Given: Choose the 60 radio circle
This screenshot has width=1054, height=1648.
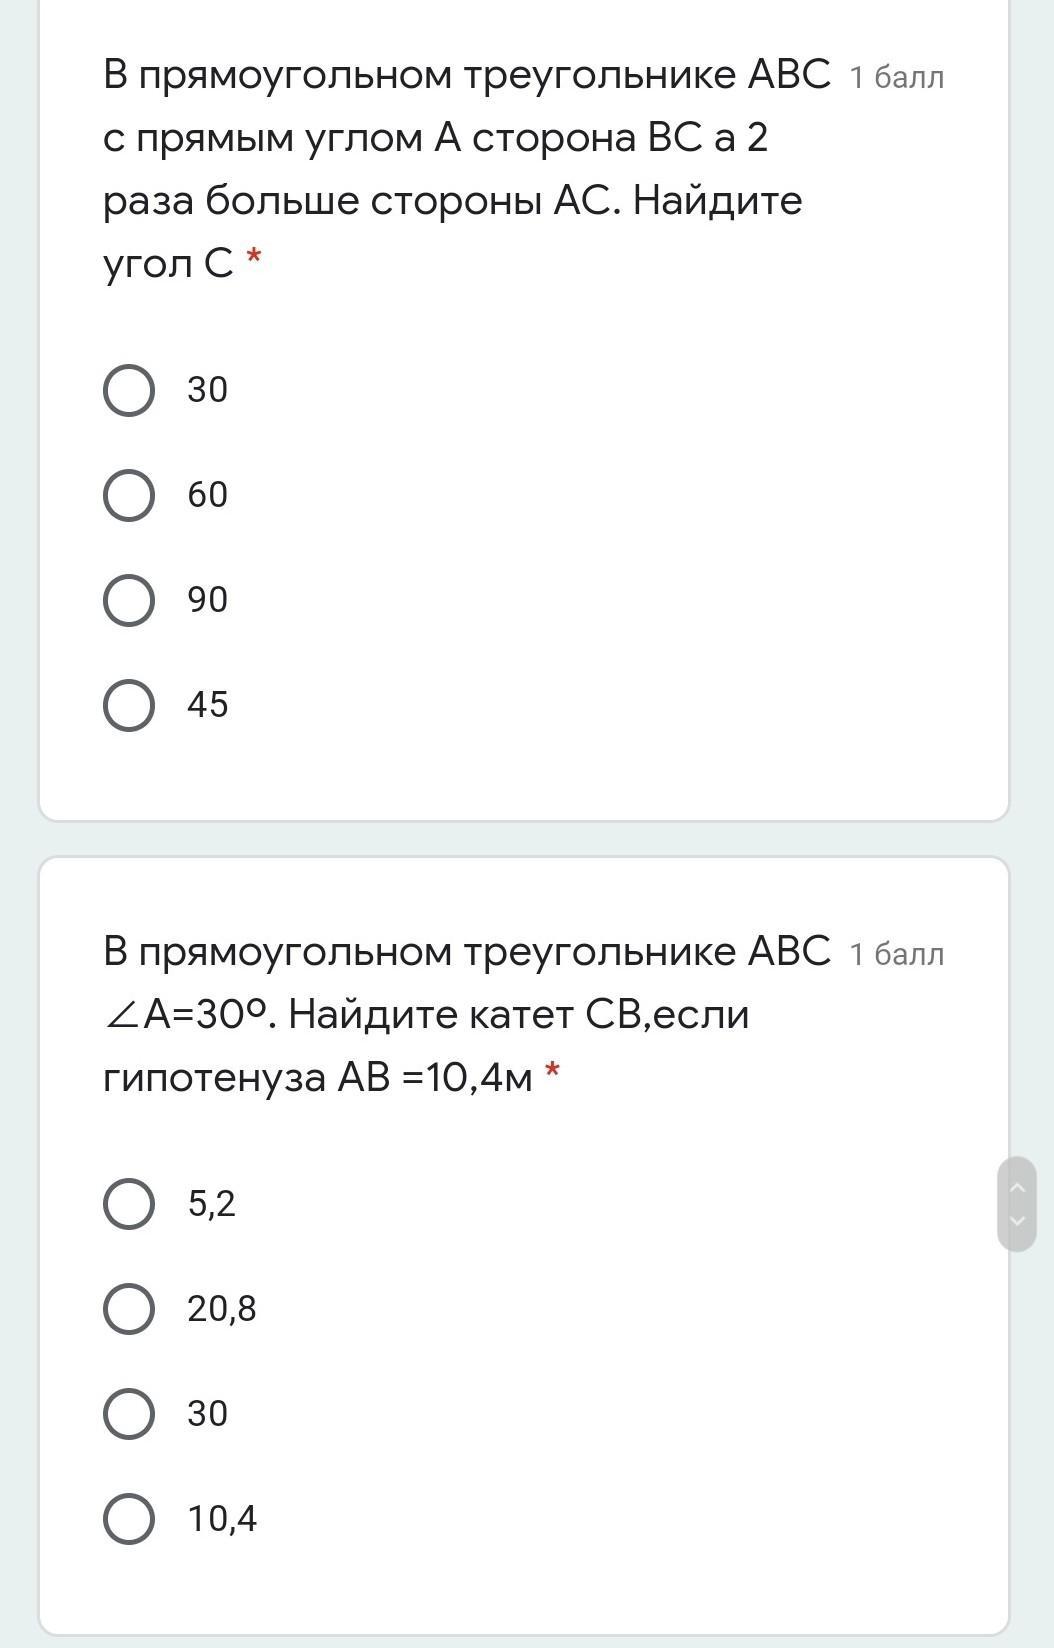Looking at the screenshot, I should tap(129, 495).
